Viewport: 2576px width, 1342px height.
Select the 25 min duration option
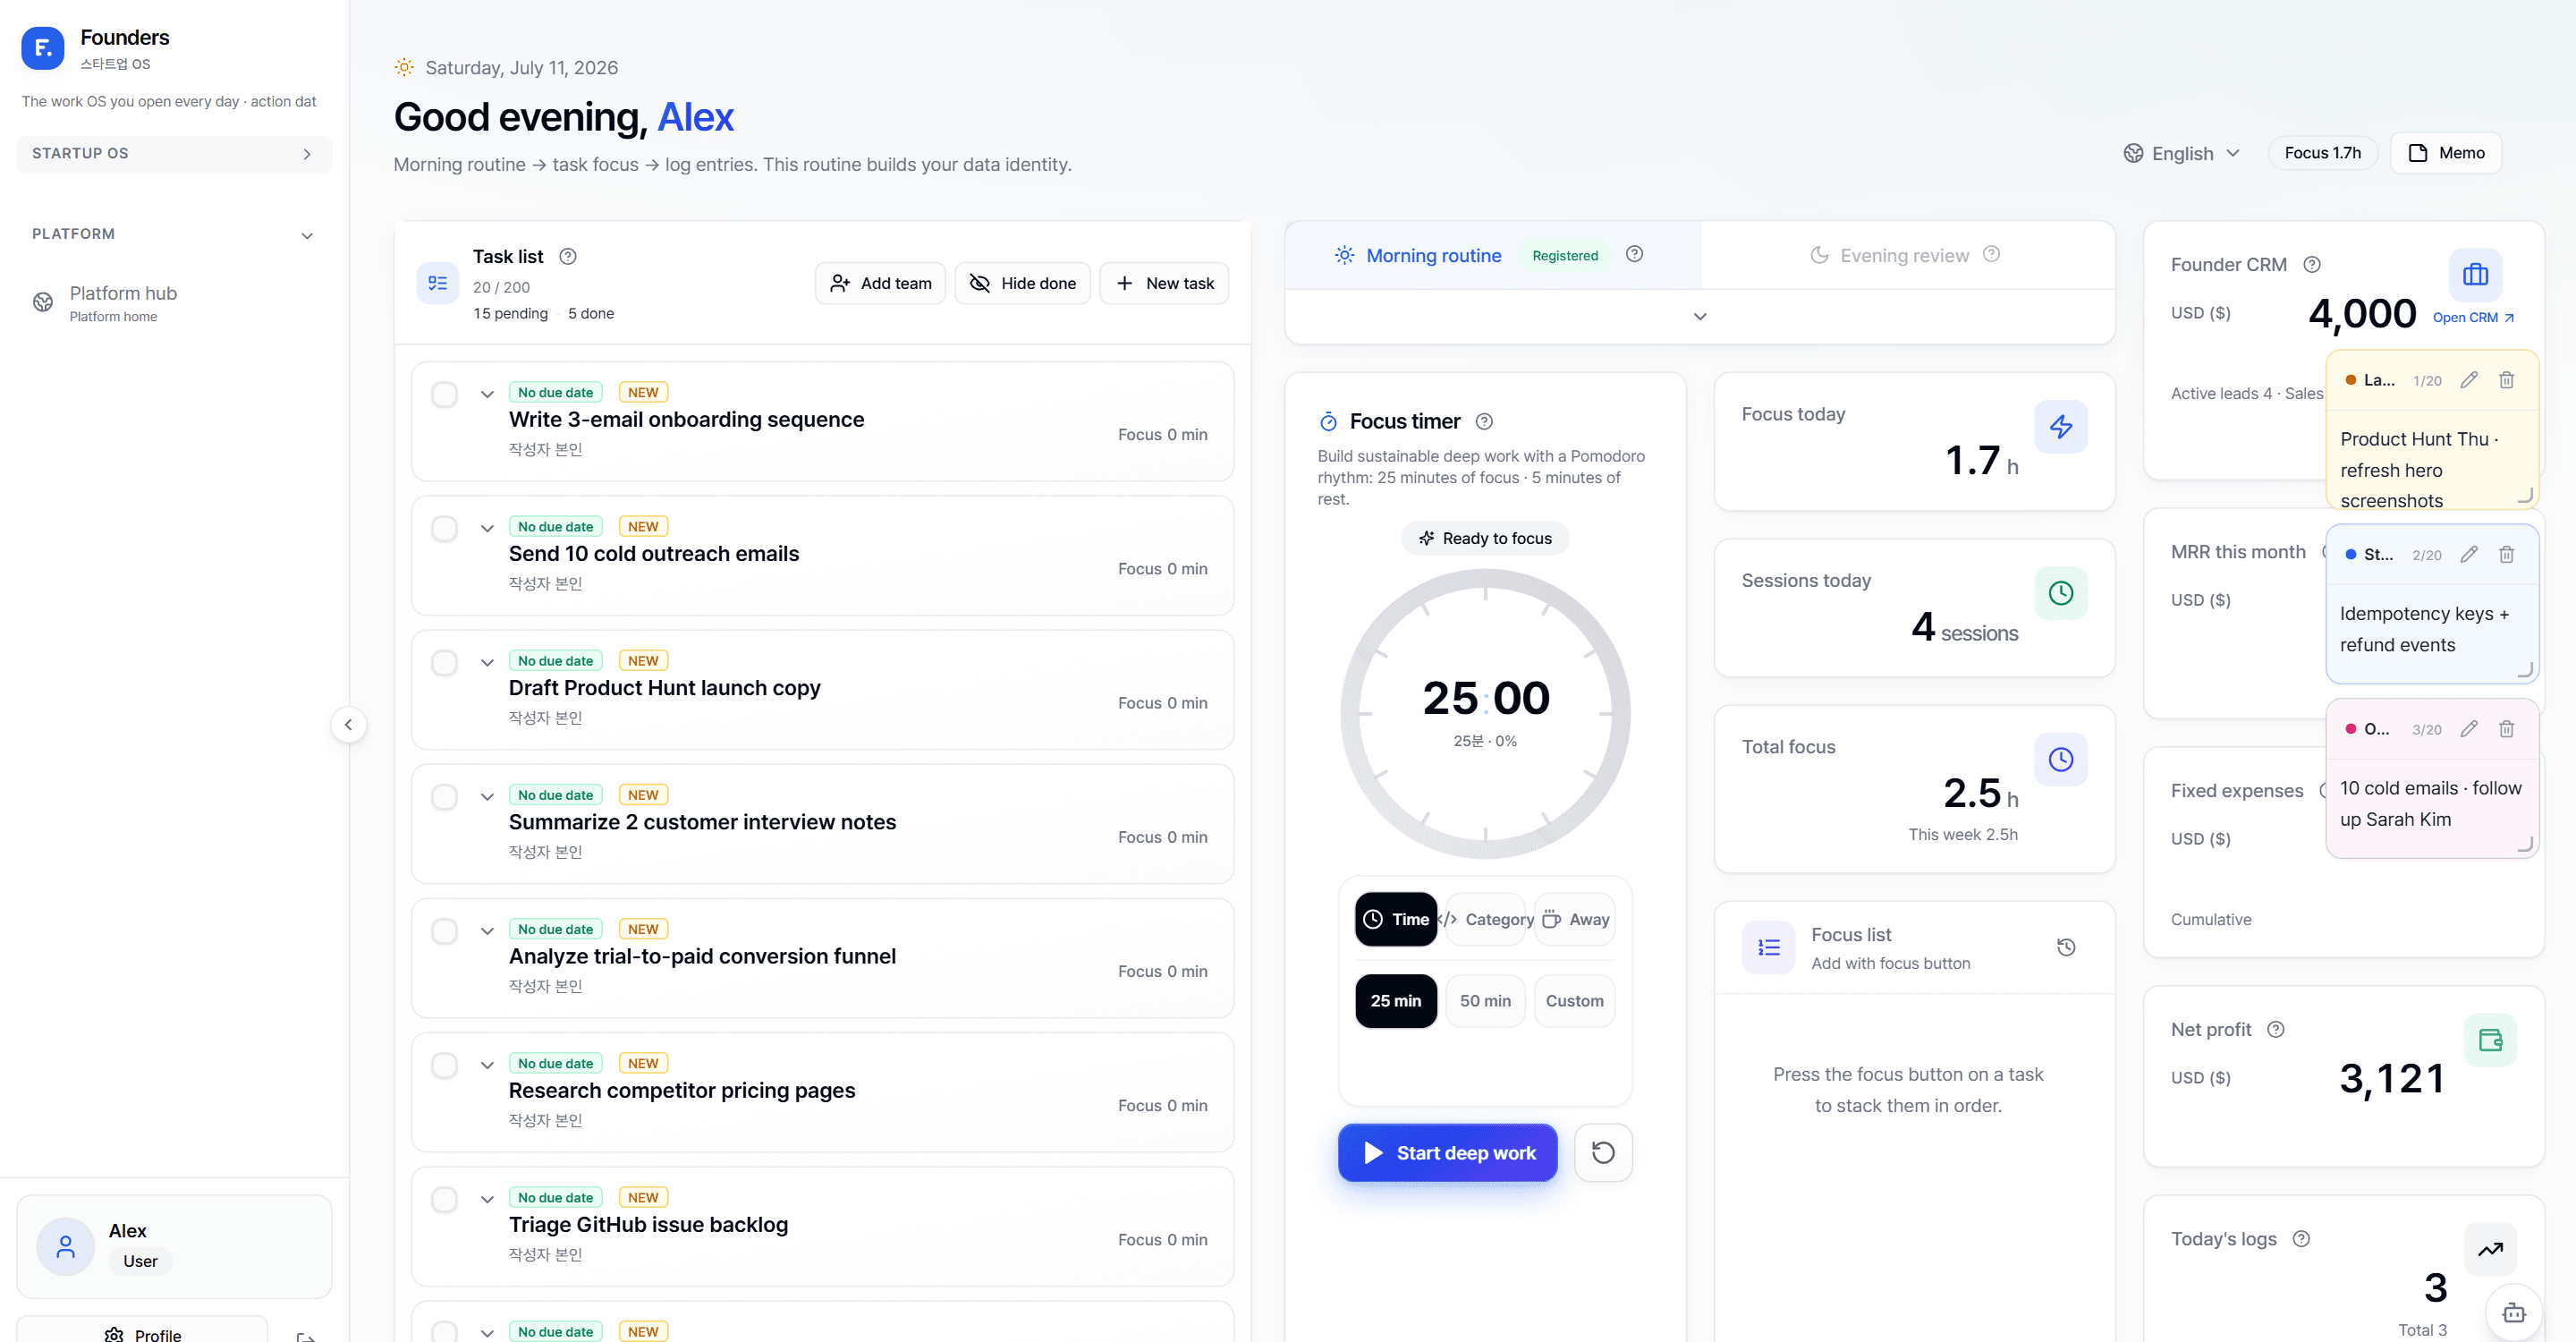point(1395,1000)
